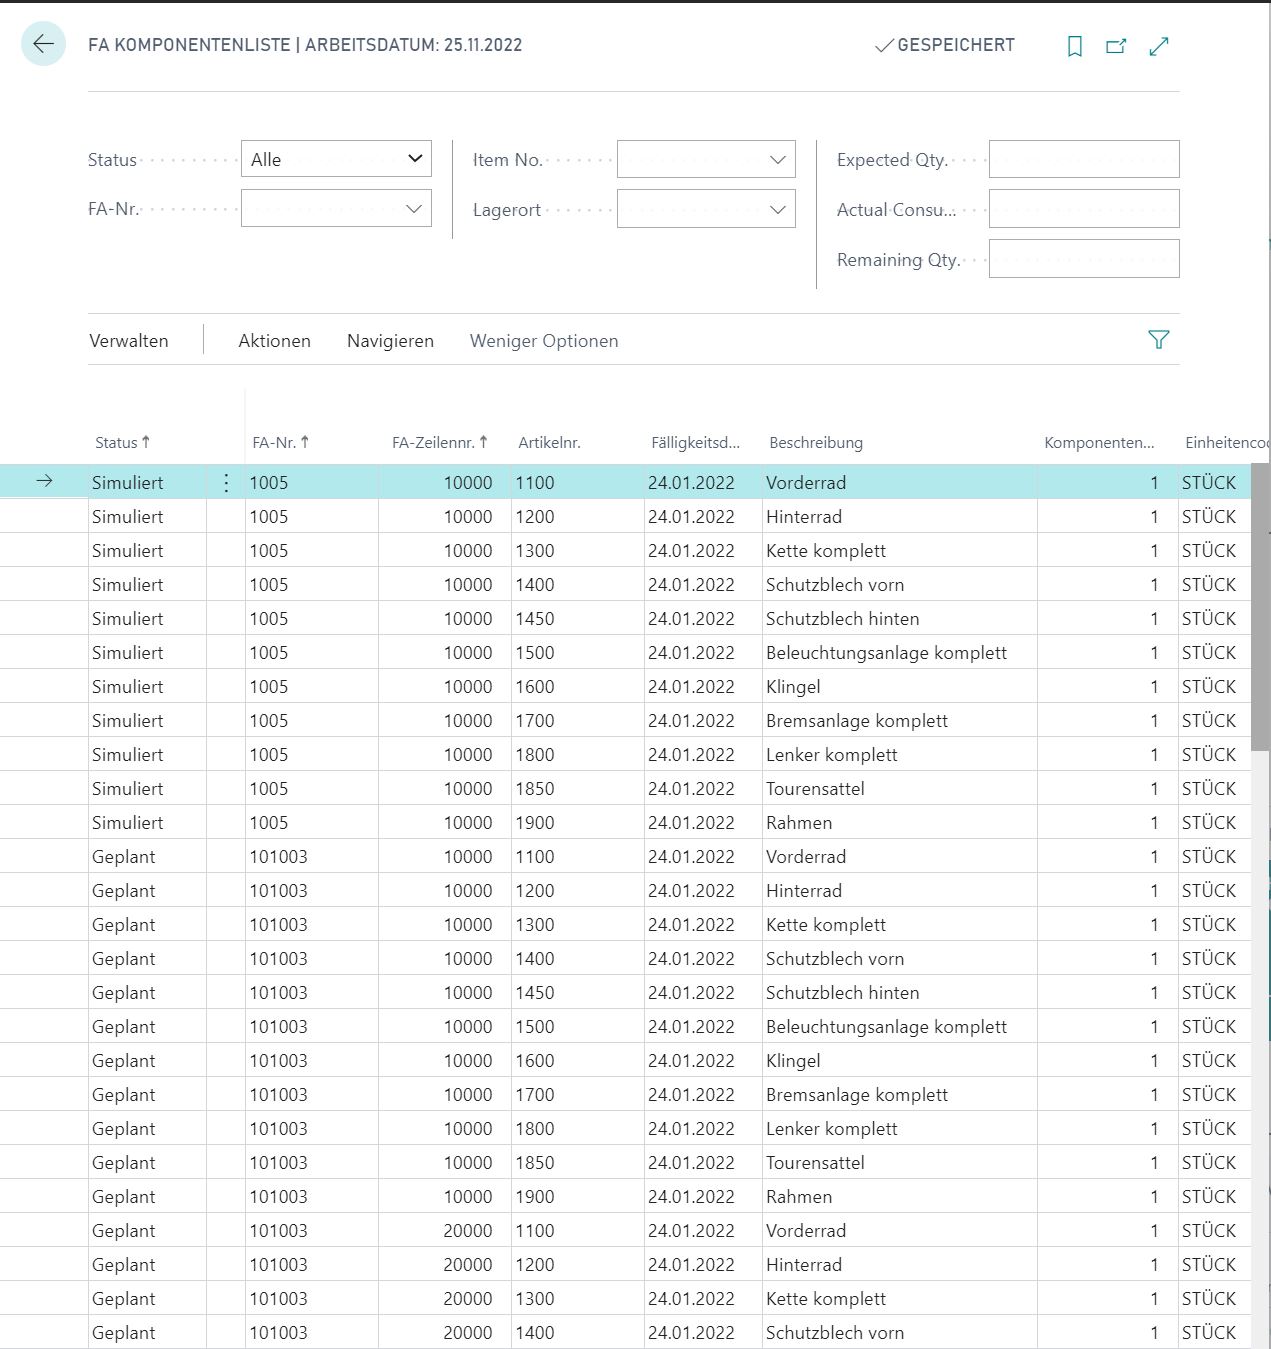The width and height of the screenshot is (1271, 1349).
Task: Click the bookmark icon in header
Action: point(1075,46)
